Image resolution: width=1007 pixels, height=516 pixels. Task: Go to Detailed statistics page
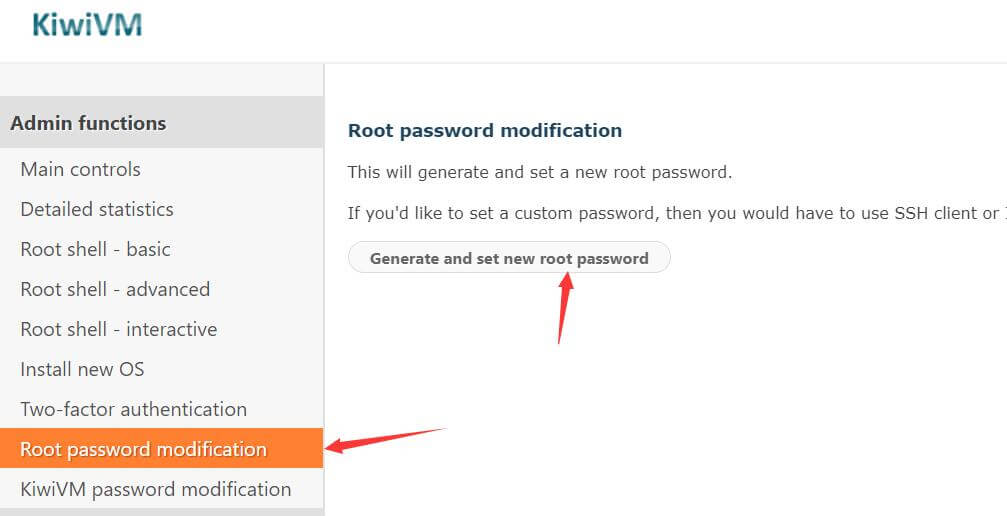coord(97,209)
